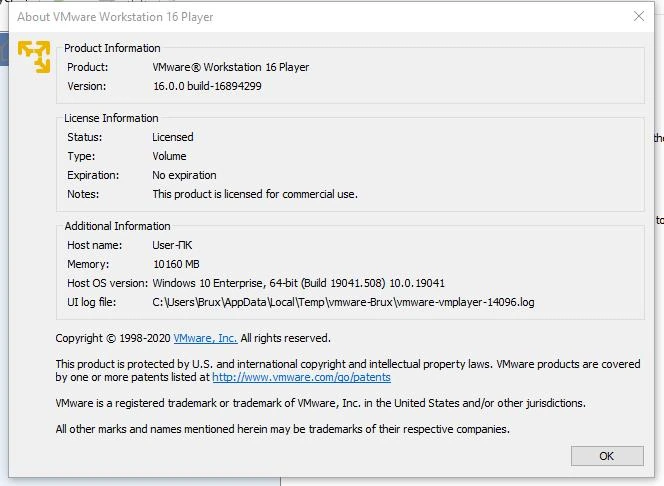Click the UI log file path
This screenshot has width=664, height=486.
point(343,302)
